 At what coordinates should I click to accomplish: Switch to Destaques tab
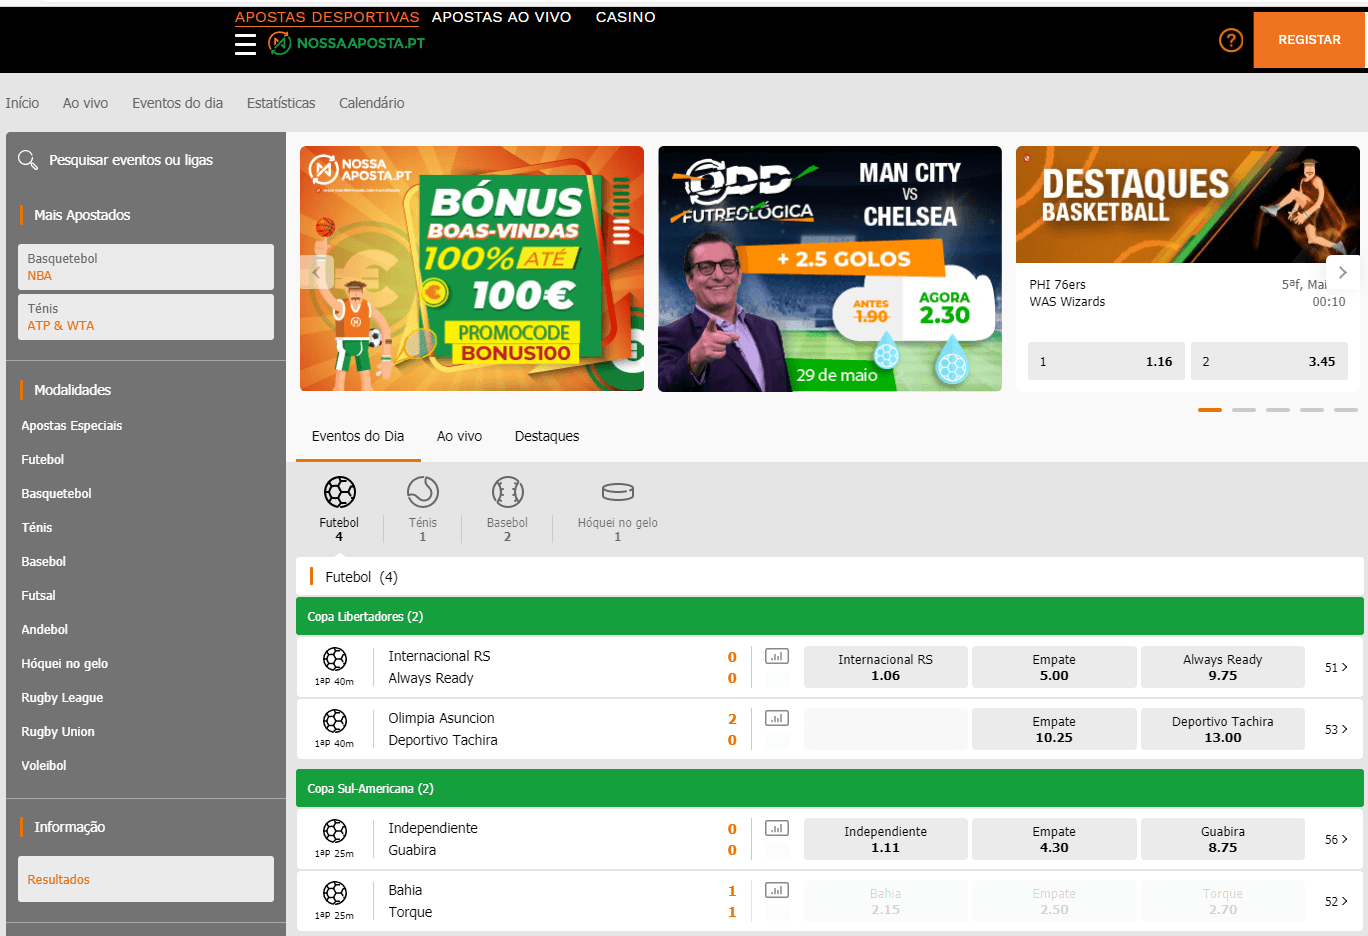547,436
